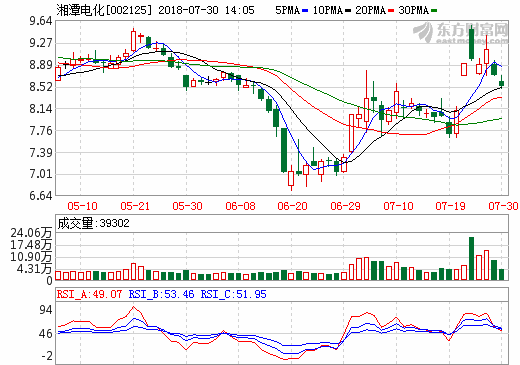Click the 4.31万 volume axis label
The width and height of the screenshot is (520, 365).
click(34, 269)
